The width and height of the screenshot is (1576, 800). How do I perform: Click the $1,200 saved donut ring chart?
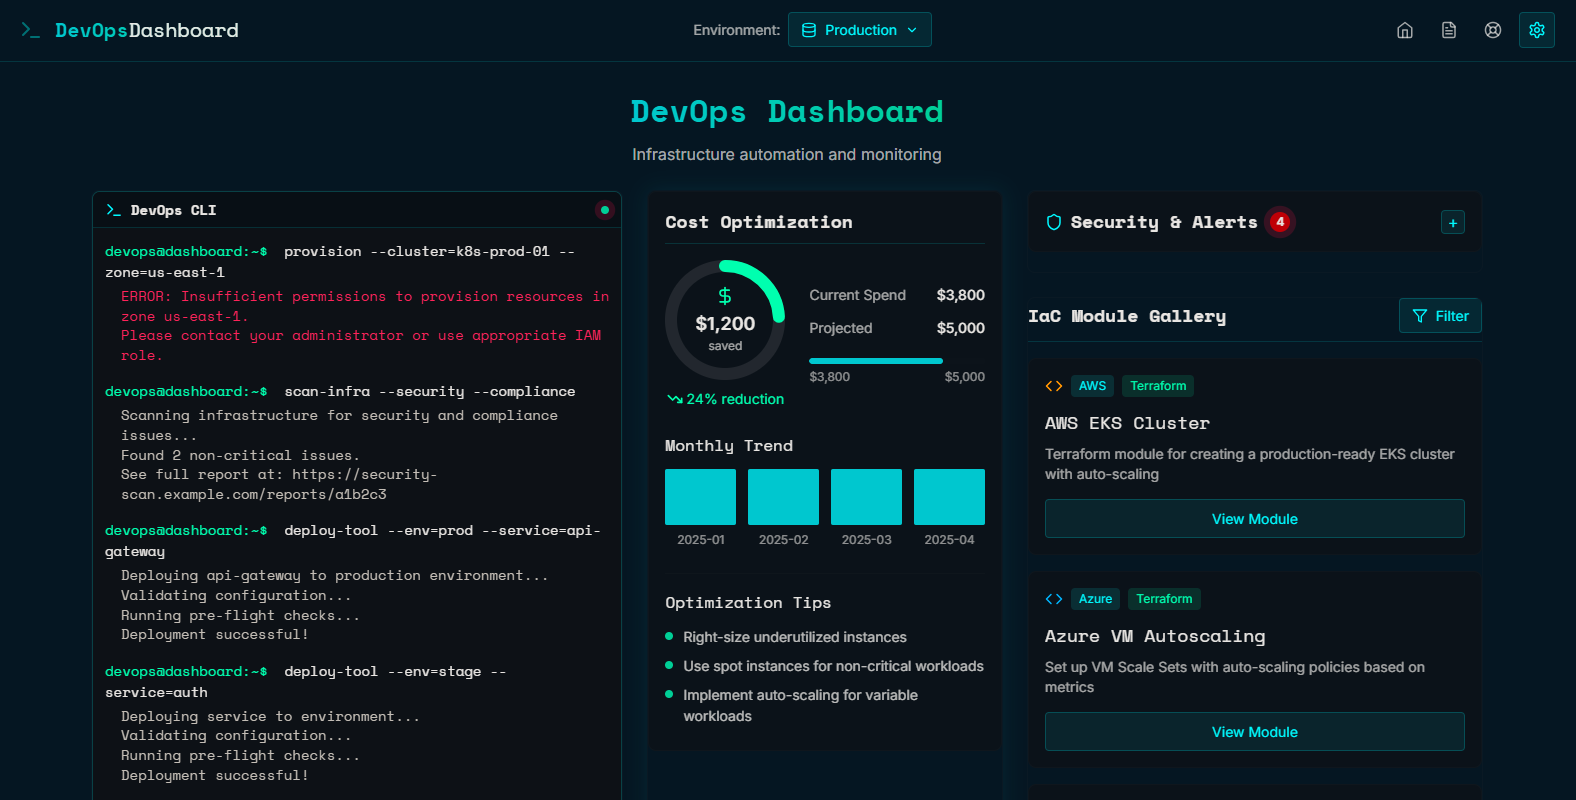[x=725, y=320]
